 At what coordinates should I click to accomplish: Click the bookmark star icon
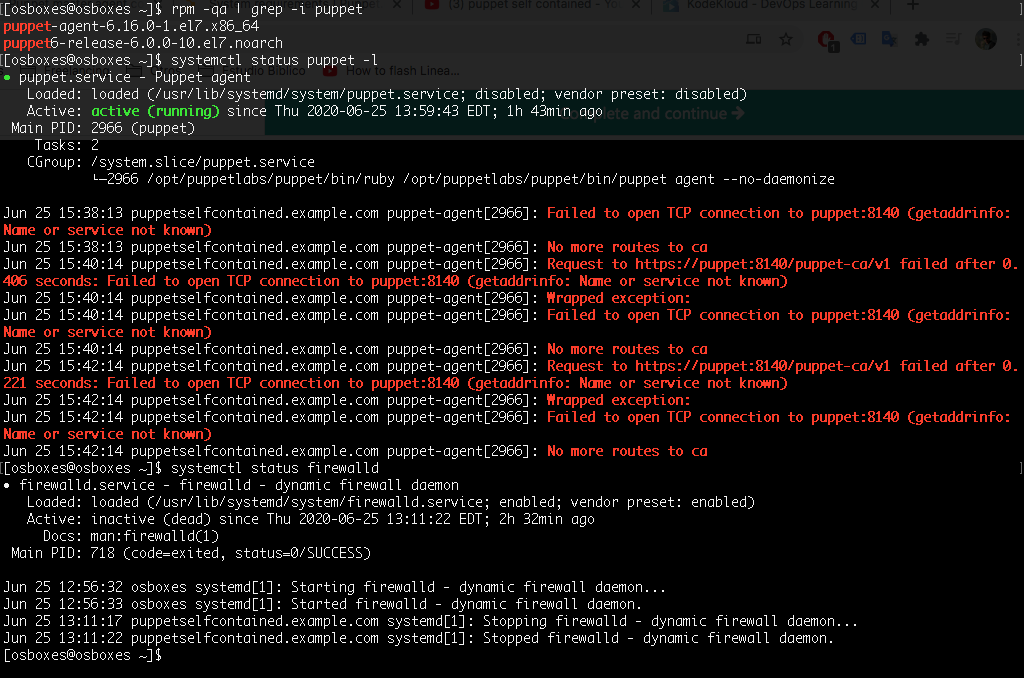[x=786, y=40]
